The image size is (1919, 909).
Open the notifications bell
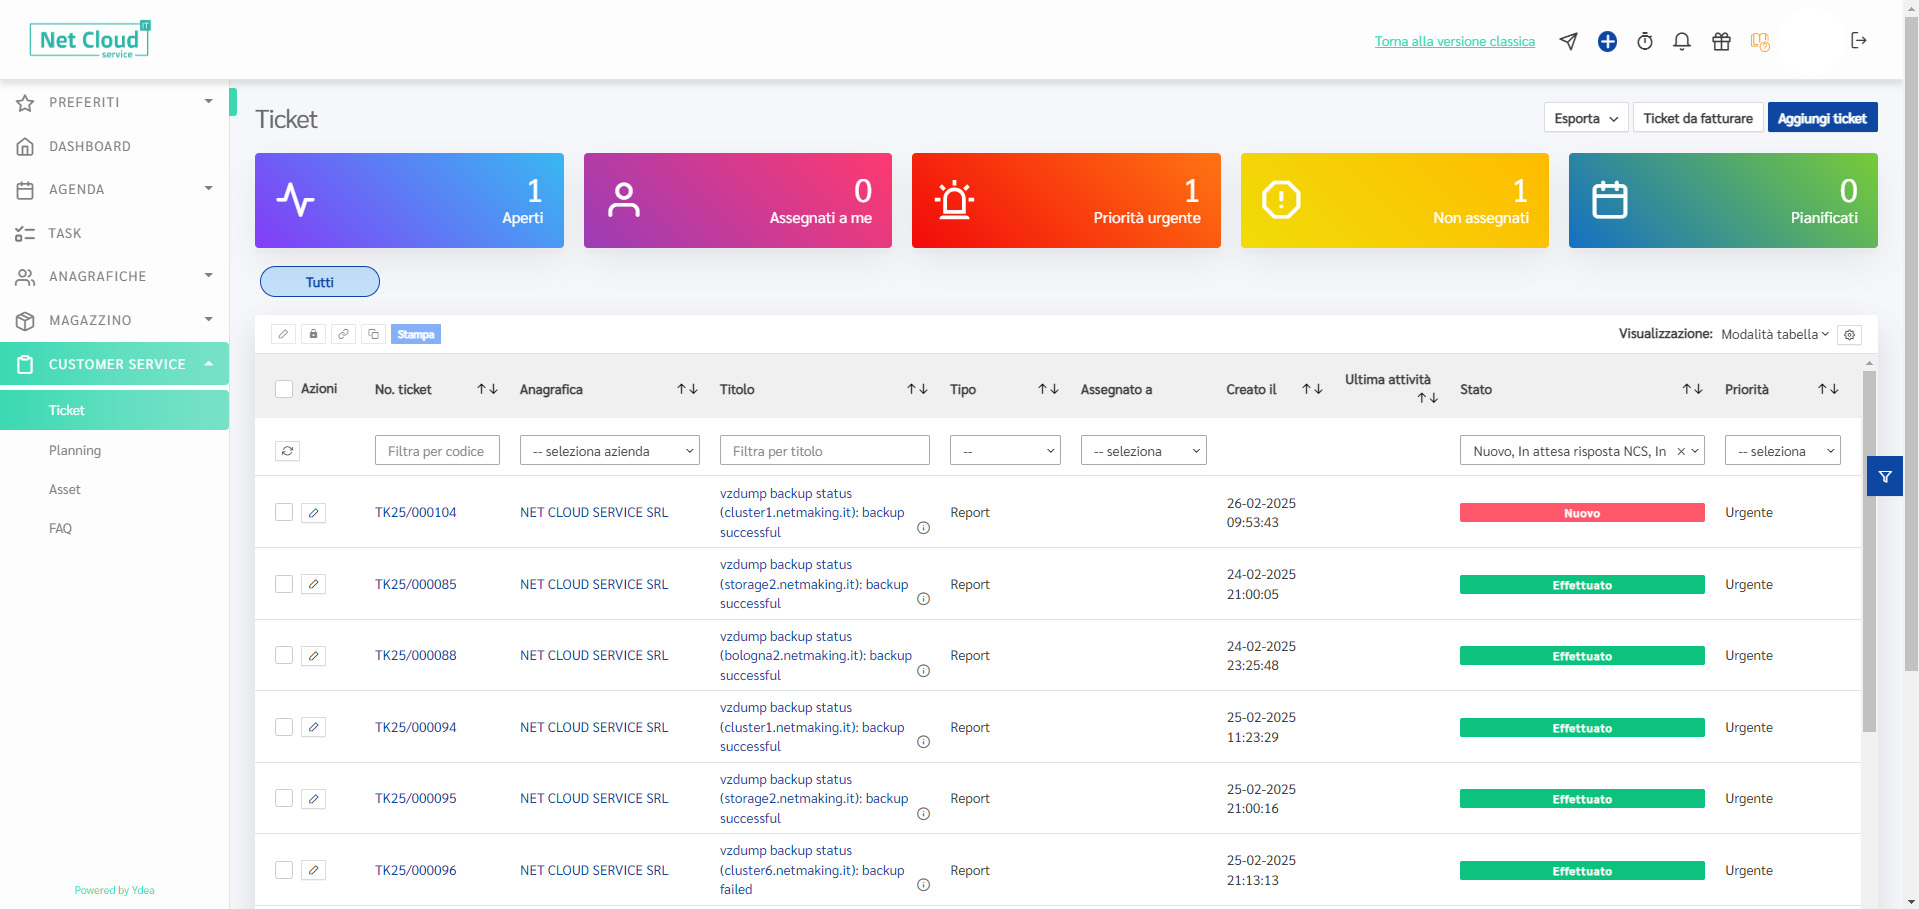click(x=1682, y=41)
